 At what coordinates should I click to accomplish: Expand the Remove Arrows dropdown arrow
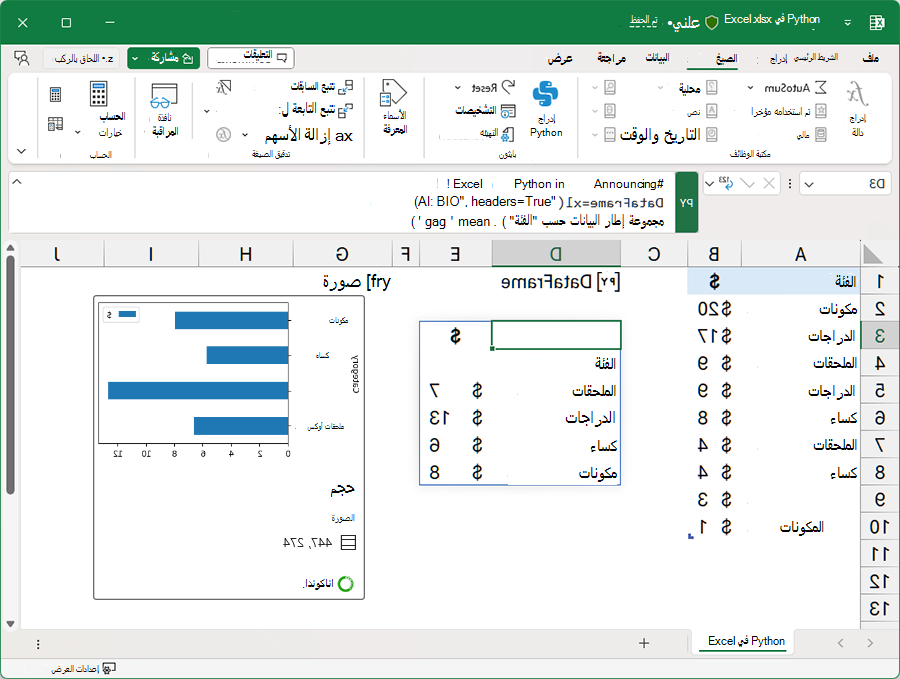[245, 135]
